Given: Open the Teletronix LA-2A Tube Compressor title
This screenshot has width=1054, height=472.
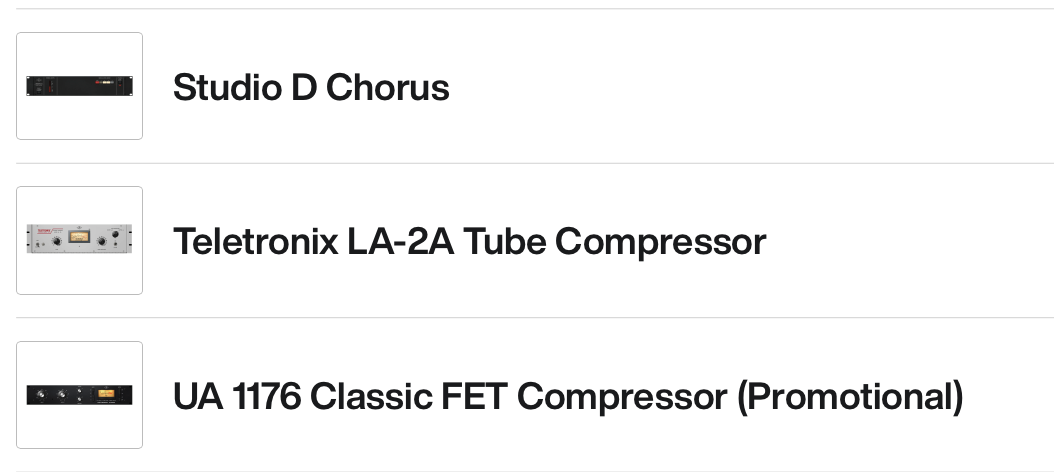Looking at the screenshot, I should coord(469,241).
